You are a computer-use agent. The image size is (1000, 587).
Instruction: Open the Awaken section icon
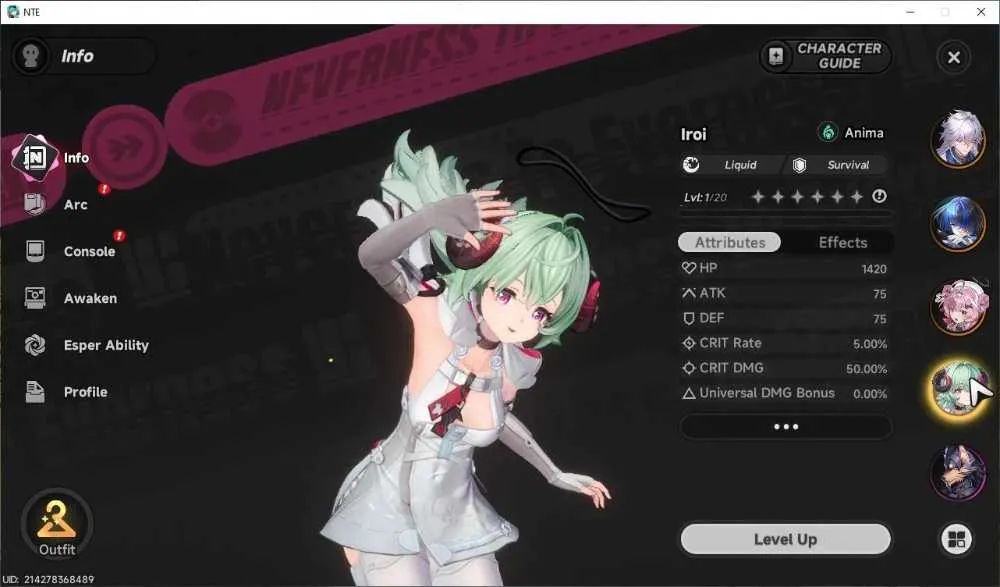(34, 298)
